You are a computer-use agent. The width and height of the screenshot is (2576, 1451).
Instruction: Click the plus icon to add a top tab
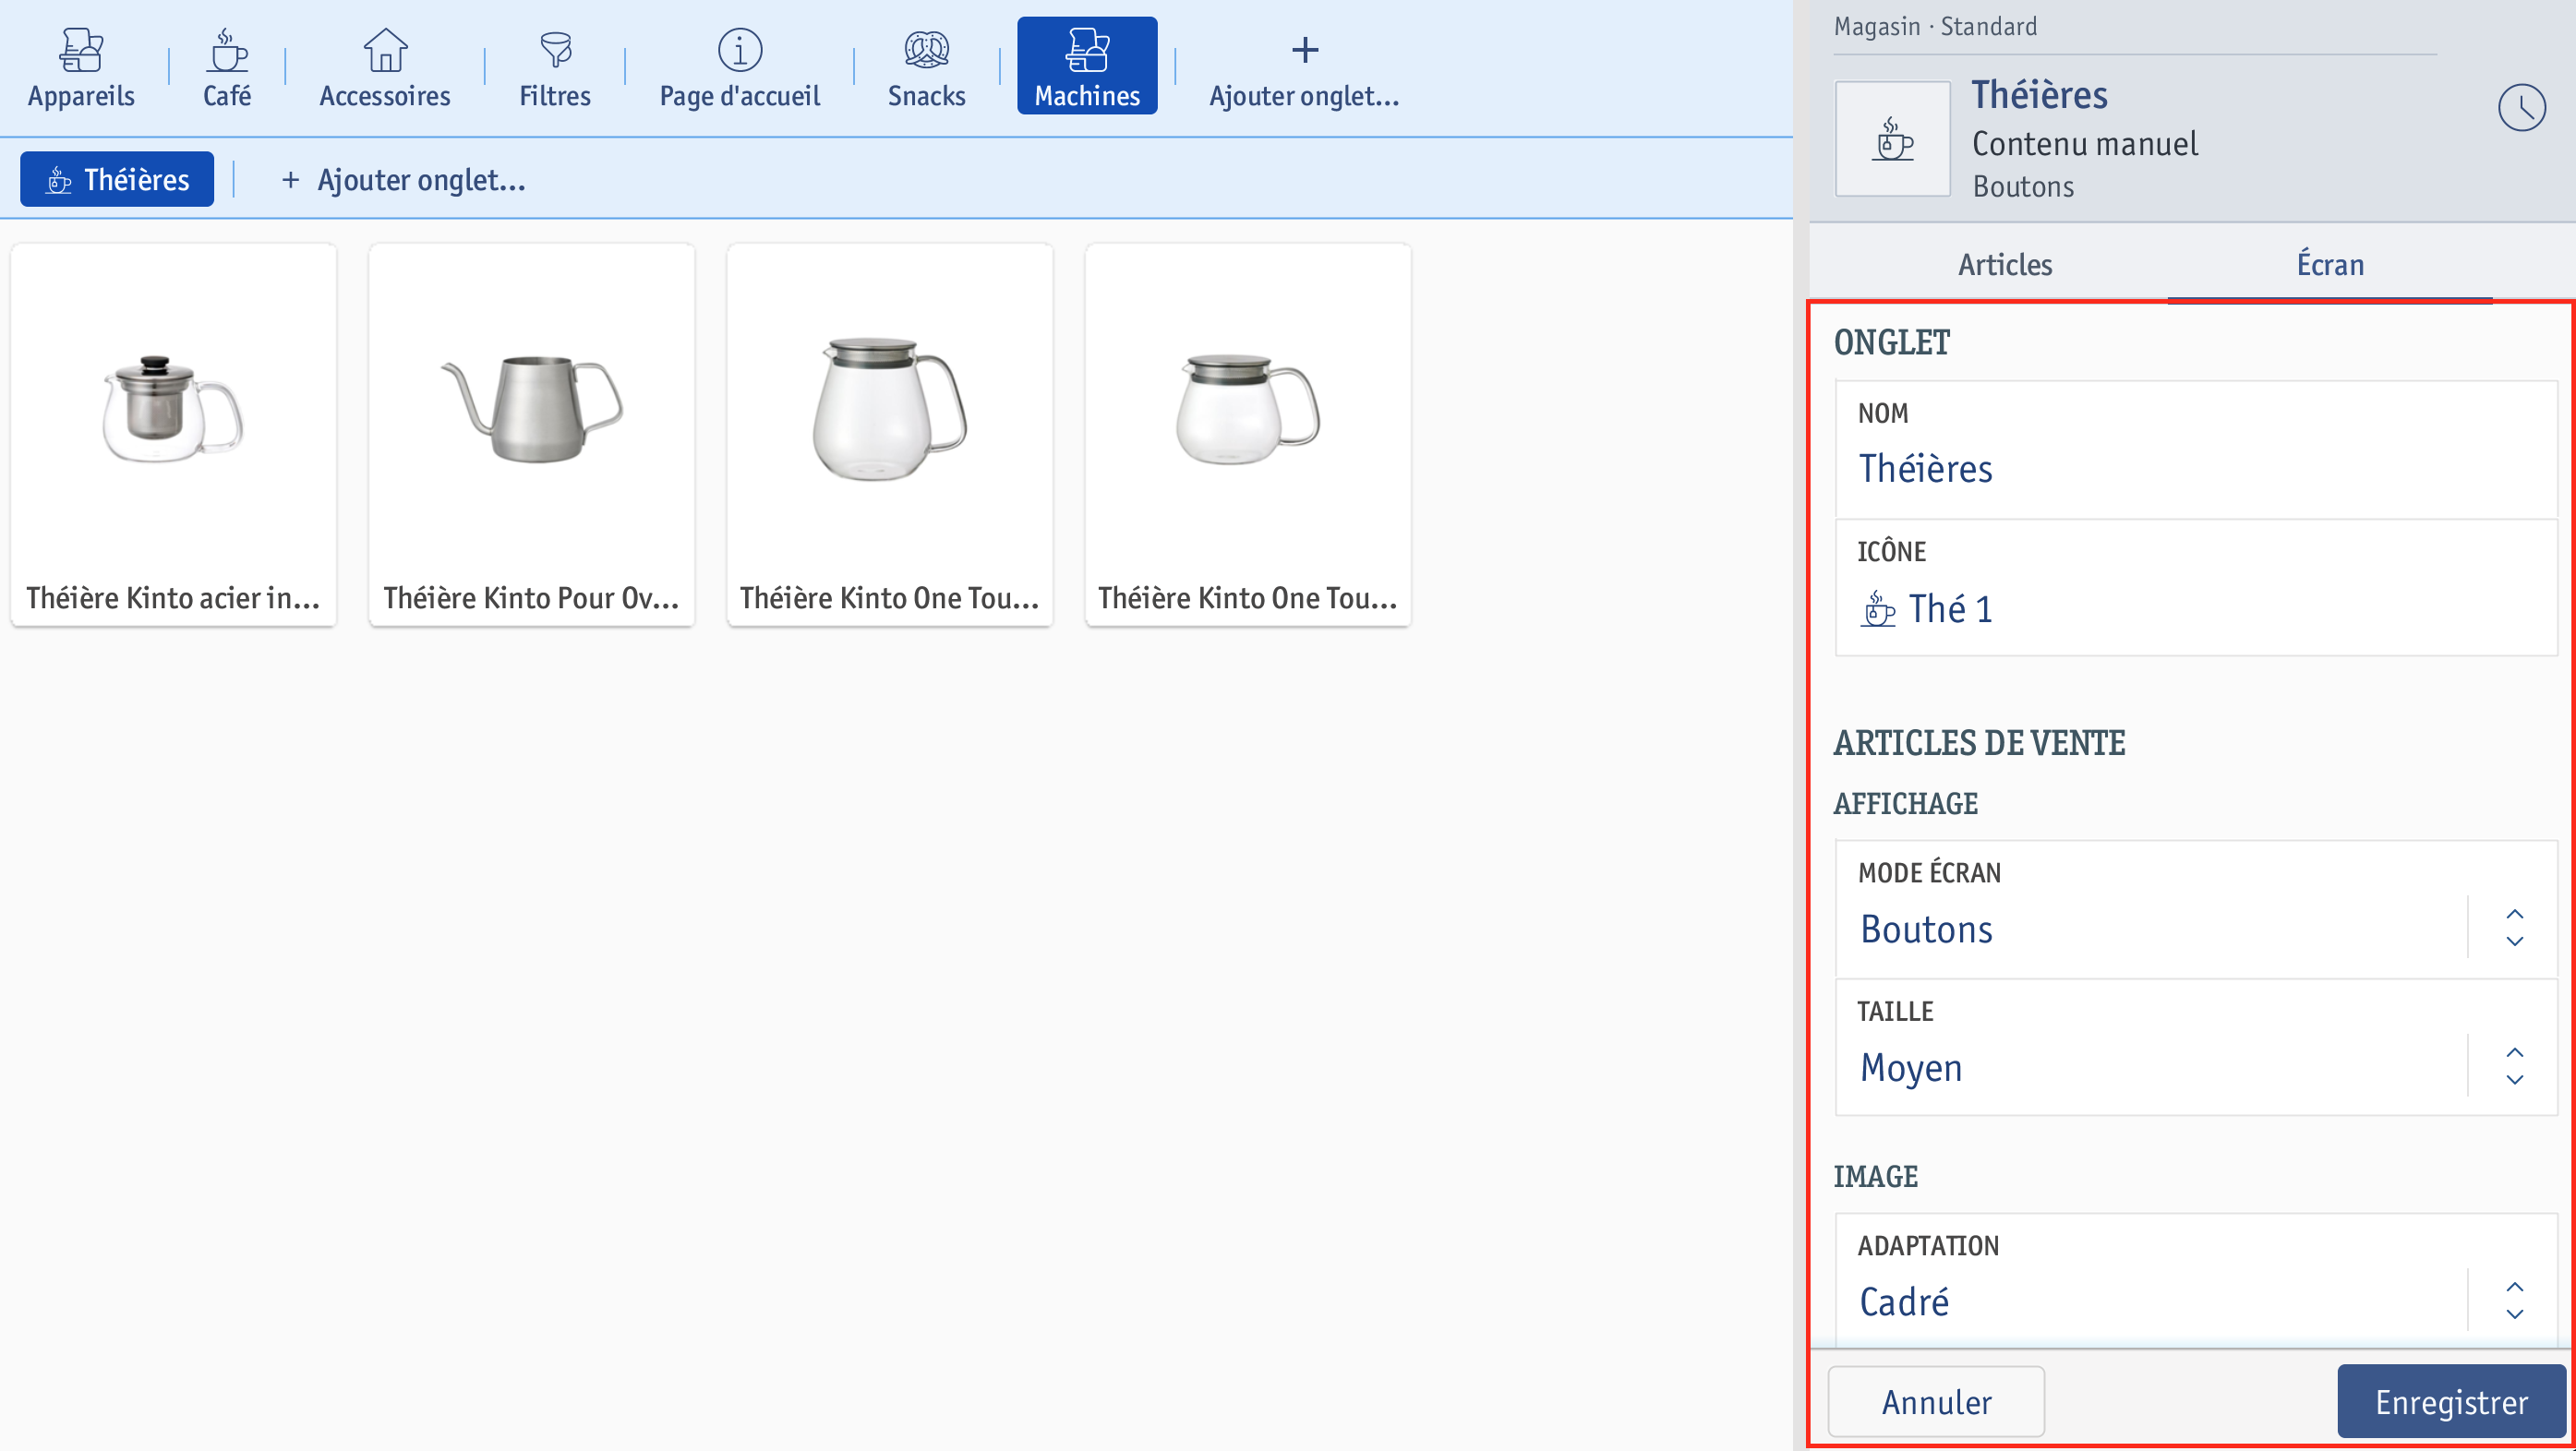click(x=1305, y=49)
